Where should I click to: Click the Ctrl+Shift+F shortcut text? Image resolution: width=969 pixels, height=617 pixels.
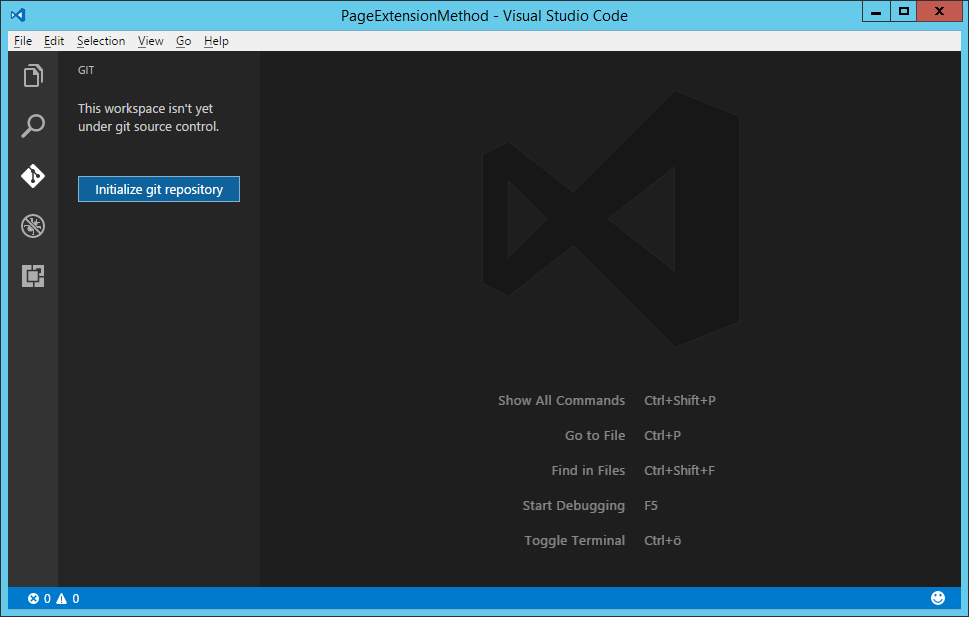tap(679, 470)
